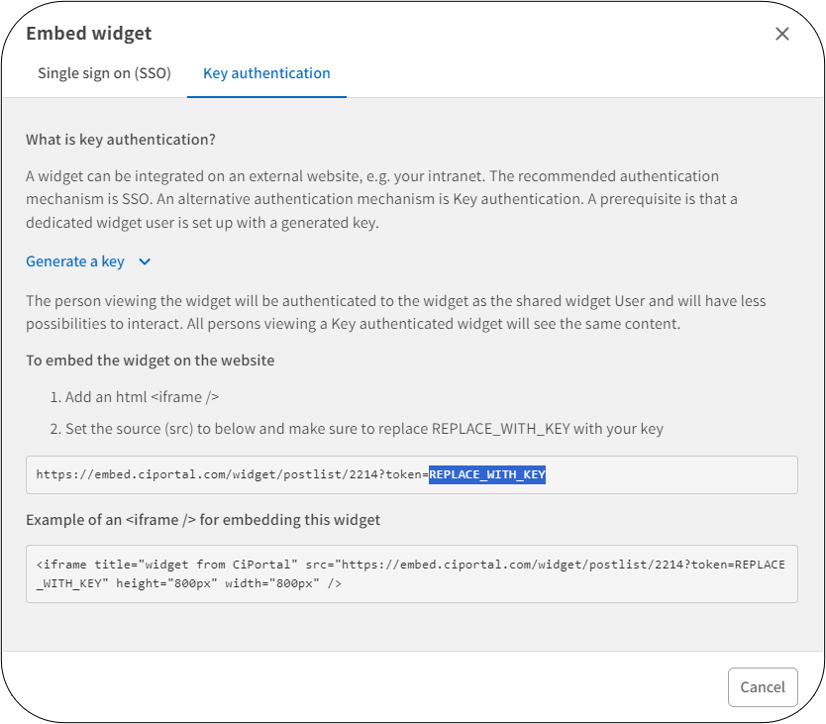Expand the Generate a key section
Viewport: 826px width, 724px height.
[x=74, y=261]
